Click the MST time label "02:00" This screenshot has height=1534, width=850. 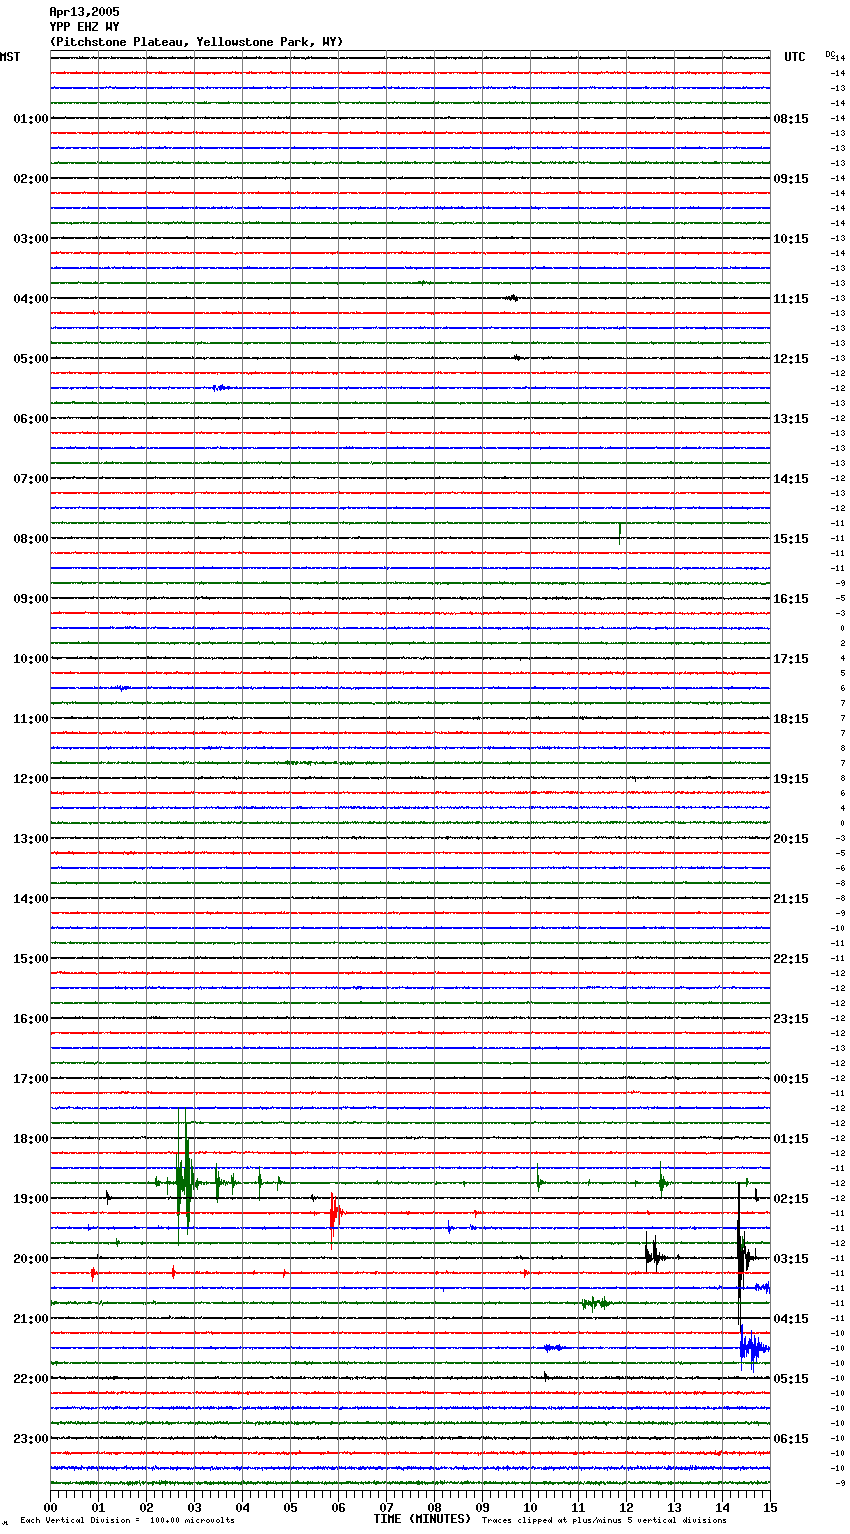[31, 179]
